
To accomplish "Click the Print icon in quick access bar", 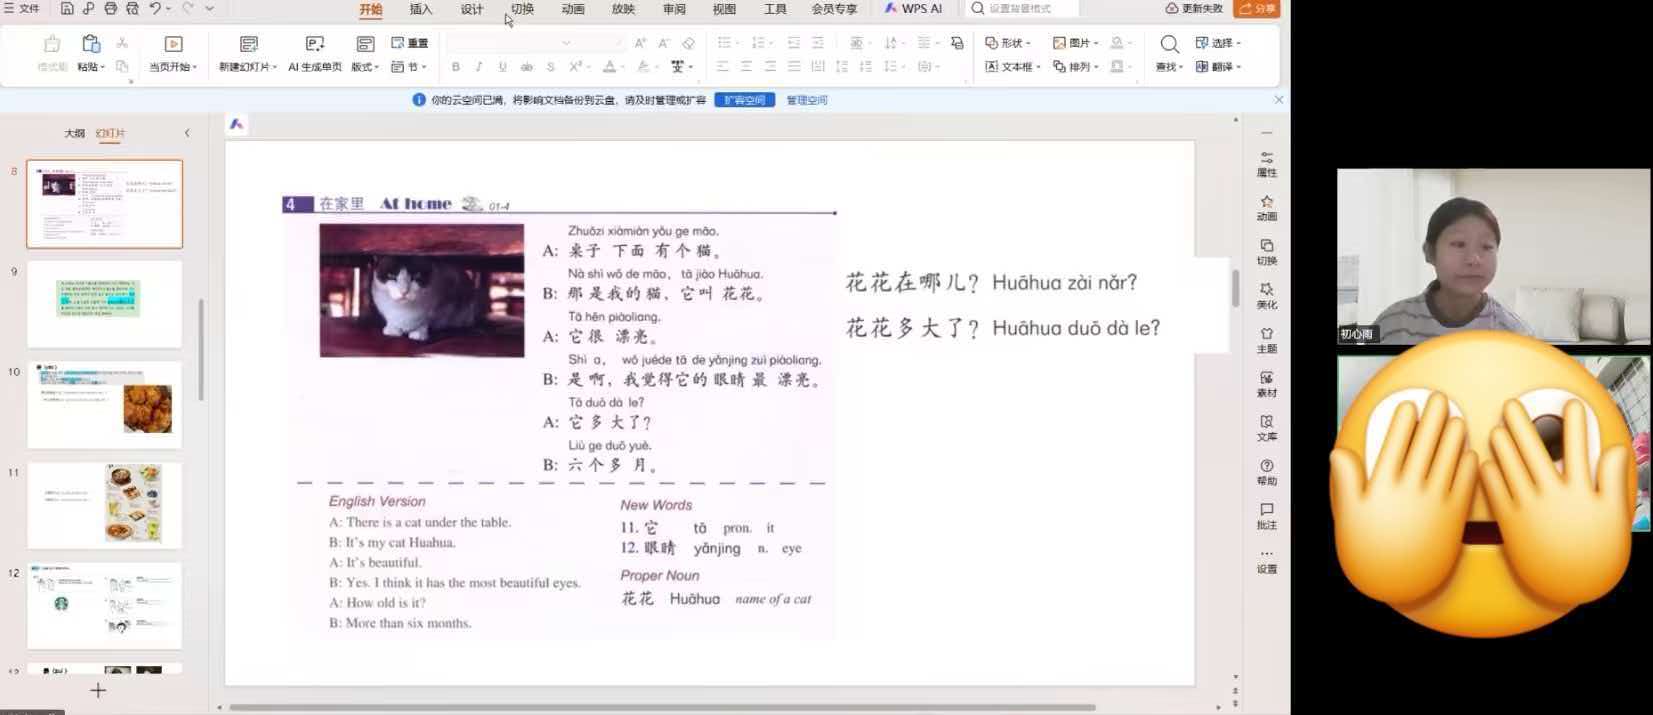I will pos(110,8).
